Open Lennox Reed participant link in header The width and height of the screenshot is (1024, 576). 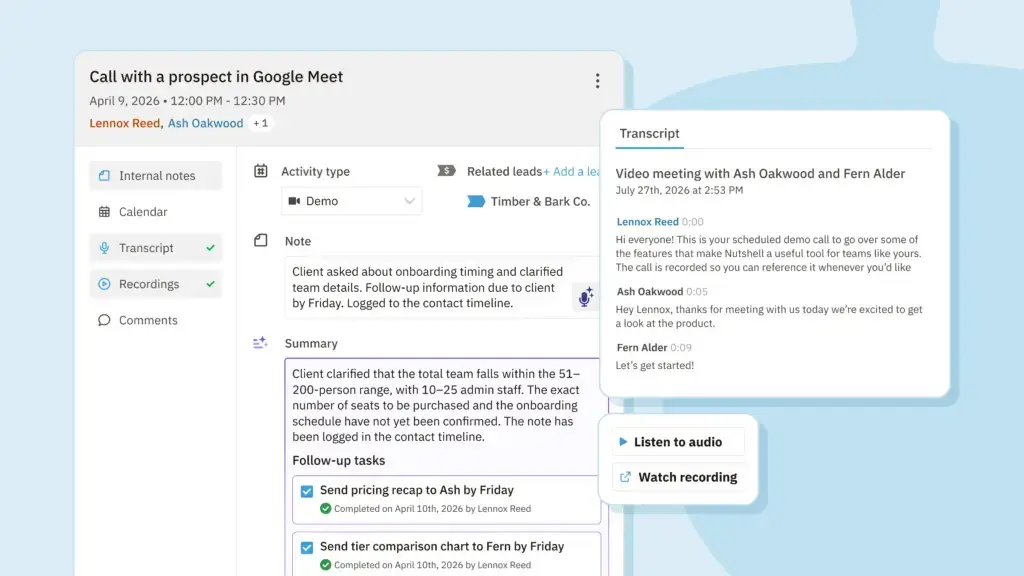click(124, 123)
